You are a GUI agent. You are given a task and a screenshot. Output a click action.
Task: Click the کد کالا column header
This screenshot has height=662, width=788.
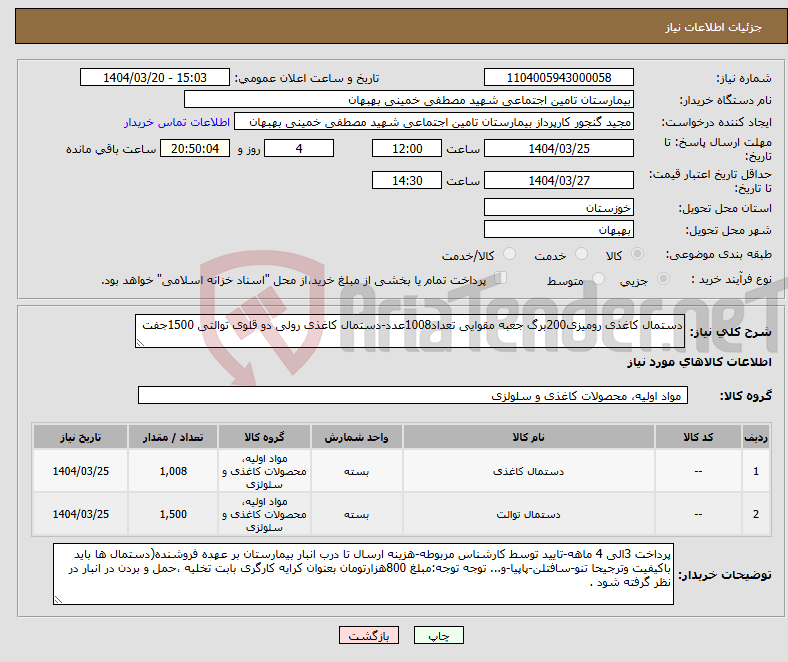[x=698, y=437]
